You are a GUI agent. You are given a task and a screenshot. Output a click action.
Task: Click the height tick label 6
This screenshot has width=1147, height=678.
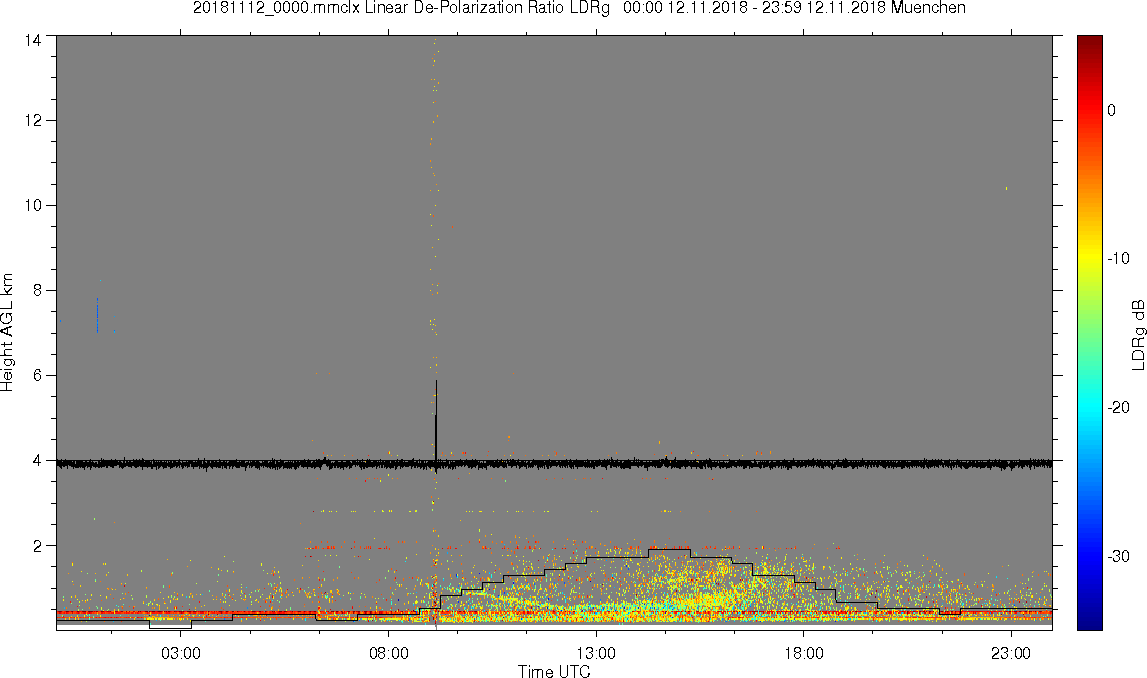37,375
